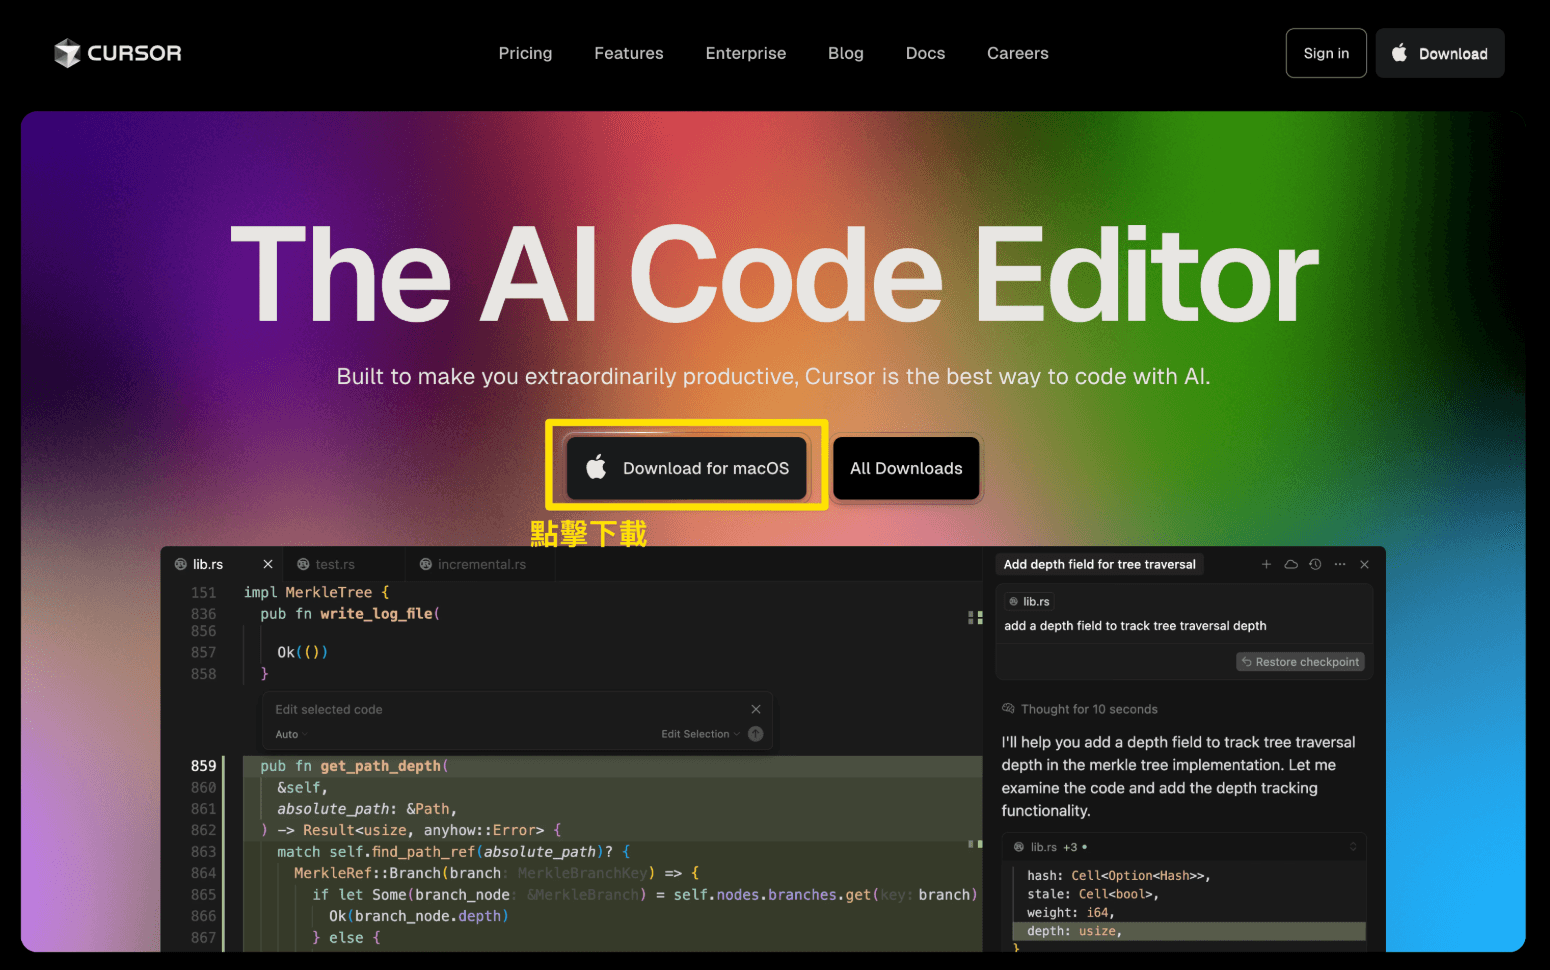Viewport: 1550px width, 970px height.
Task: Click line number 151 in gutter
Action: [x=203, y=592]
